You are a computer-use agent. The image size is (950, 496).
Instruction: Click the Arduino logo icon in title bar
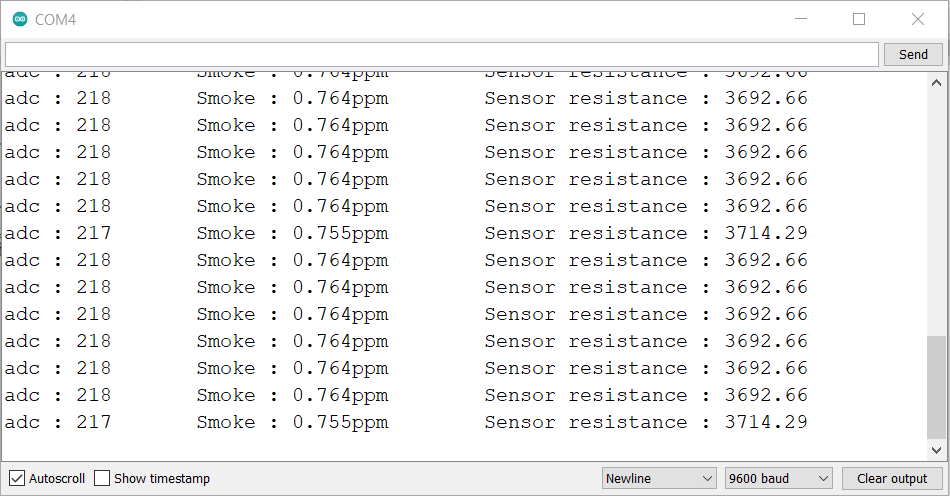tap(20, 19)
